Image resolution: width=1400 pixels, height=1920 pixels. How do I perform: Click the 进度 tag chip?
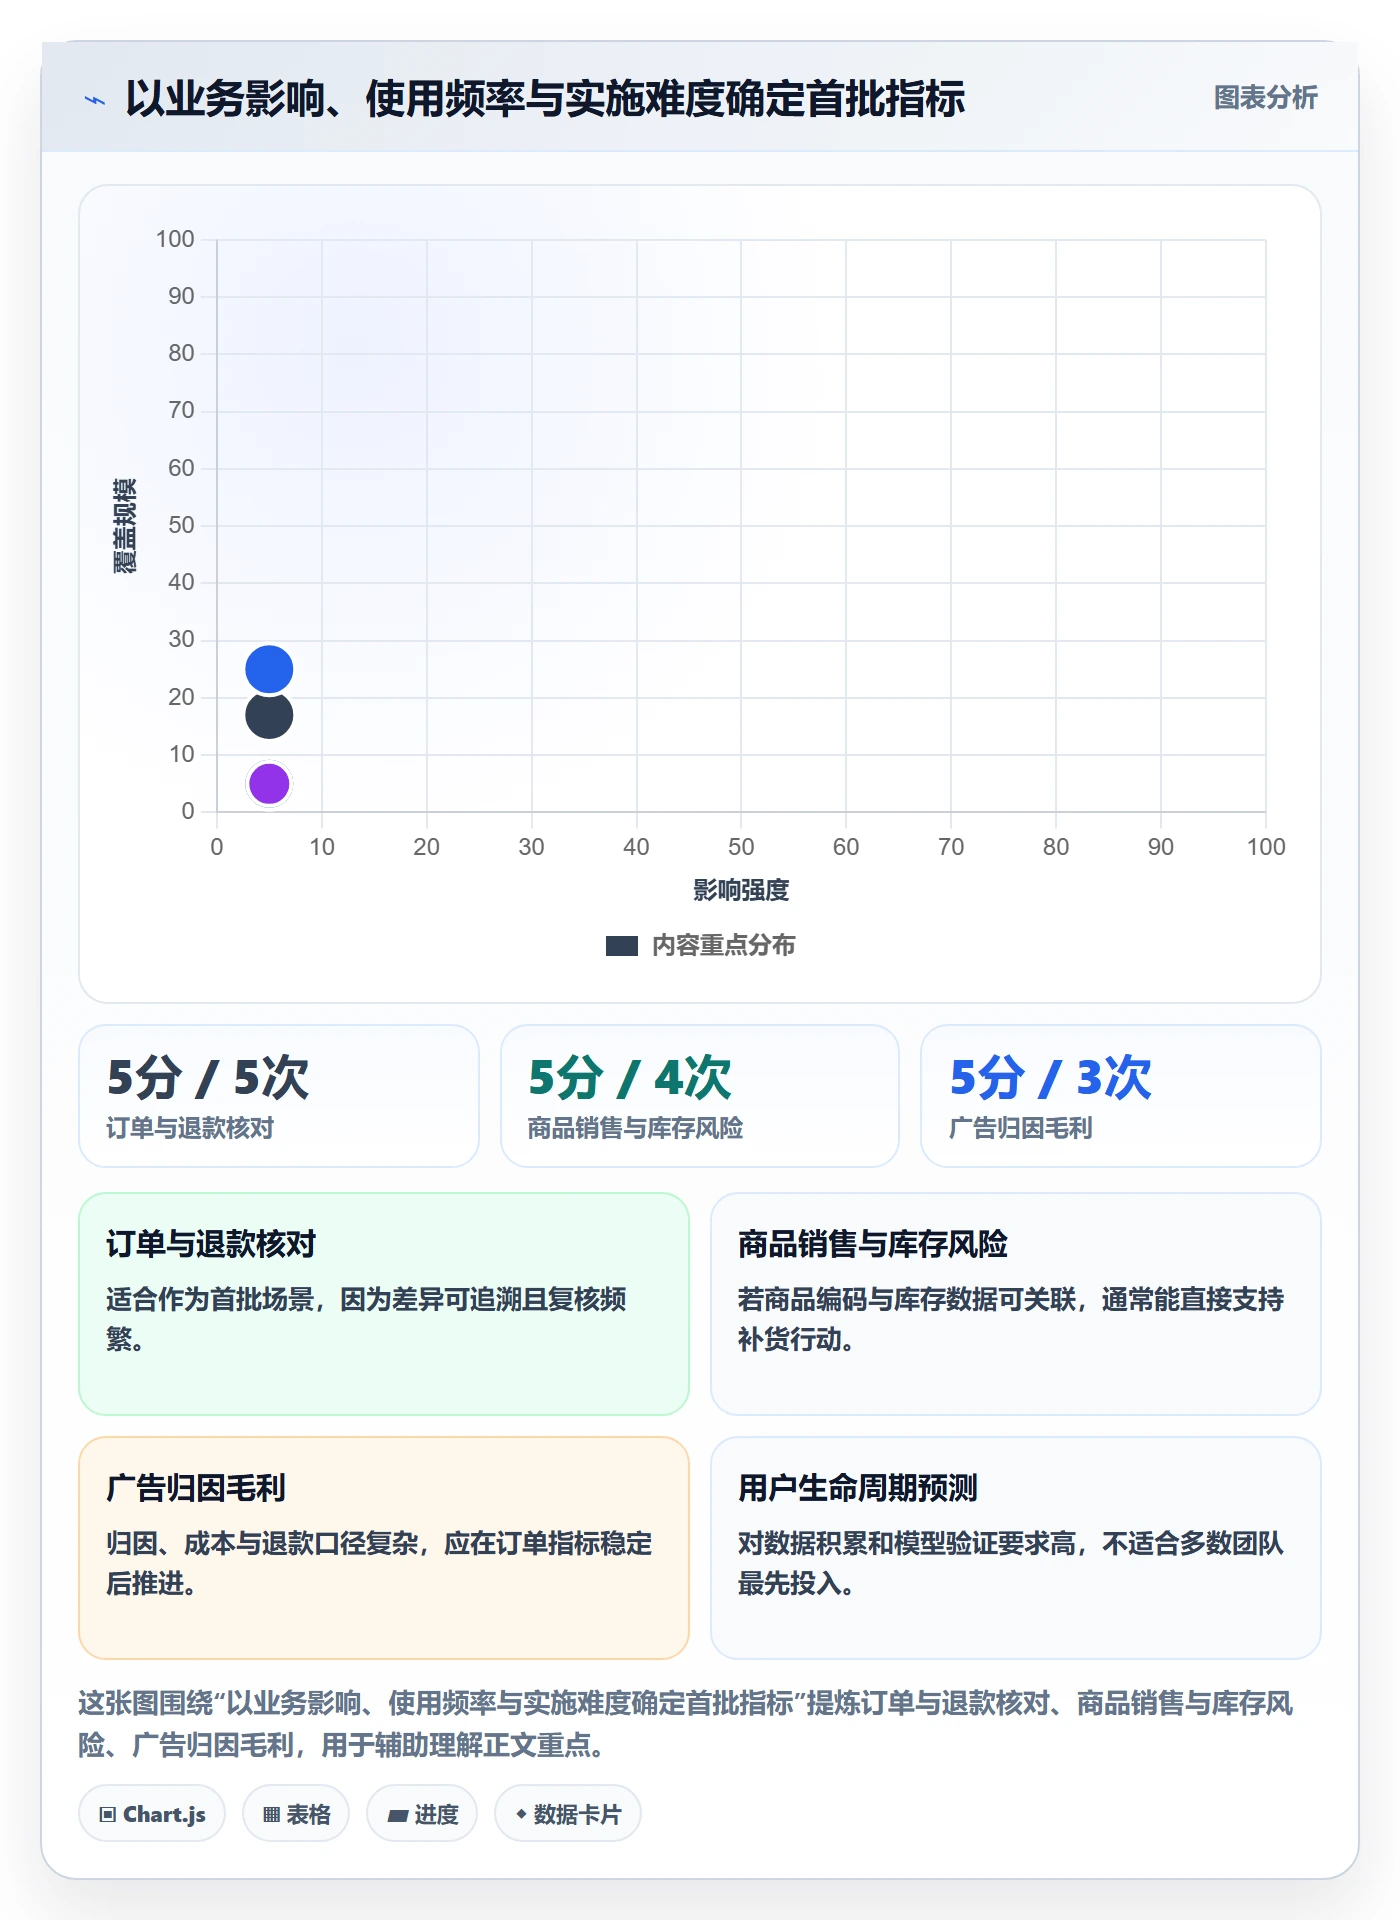tap(422, 1814)
